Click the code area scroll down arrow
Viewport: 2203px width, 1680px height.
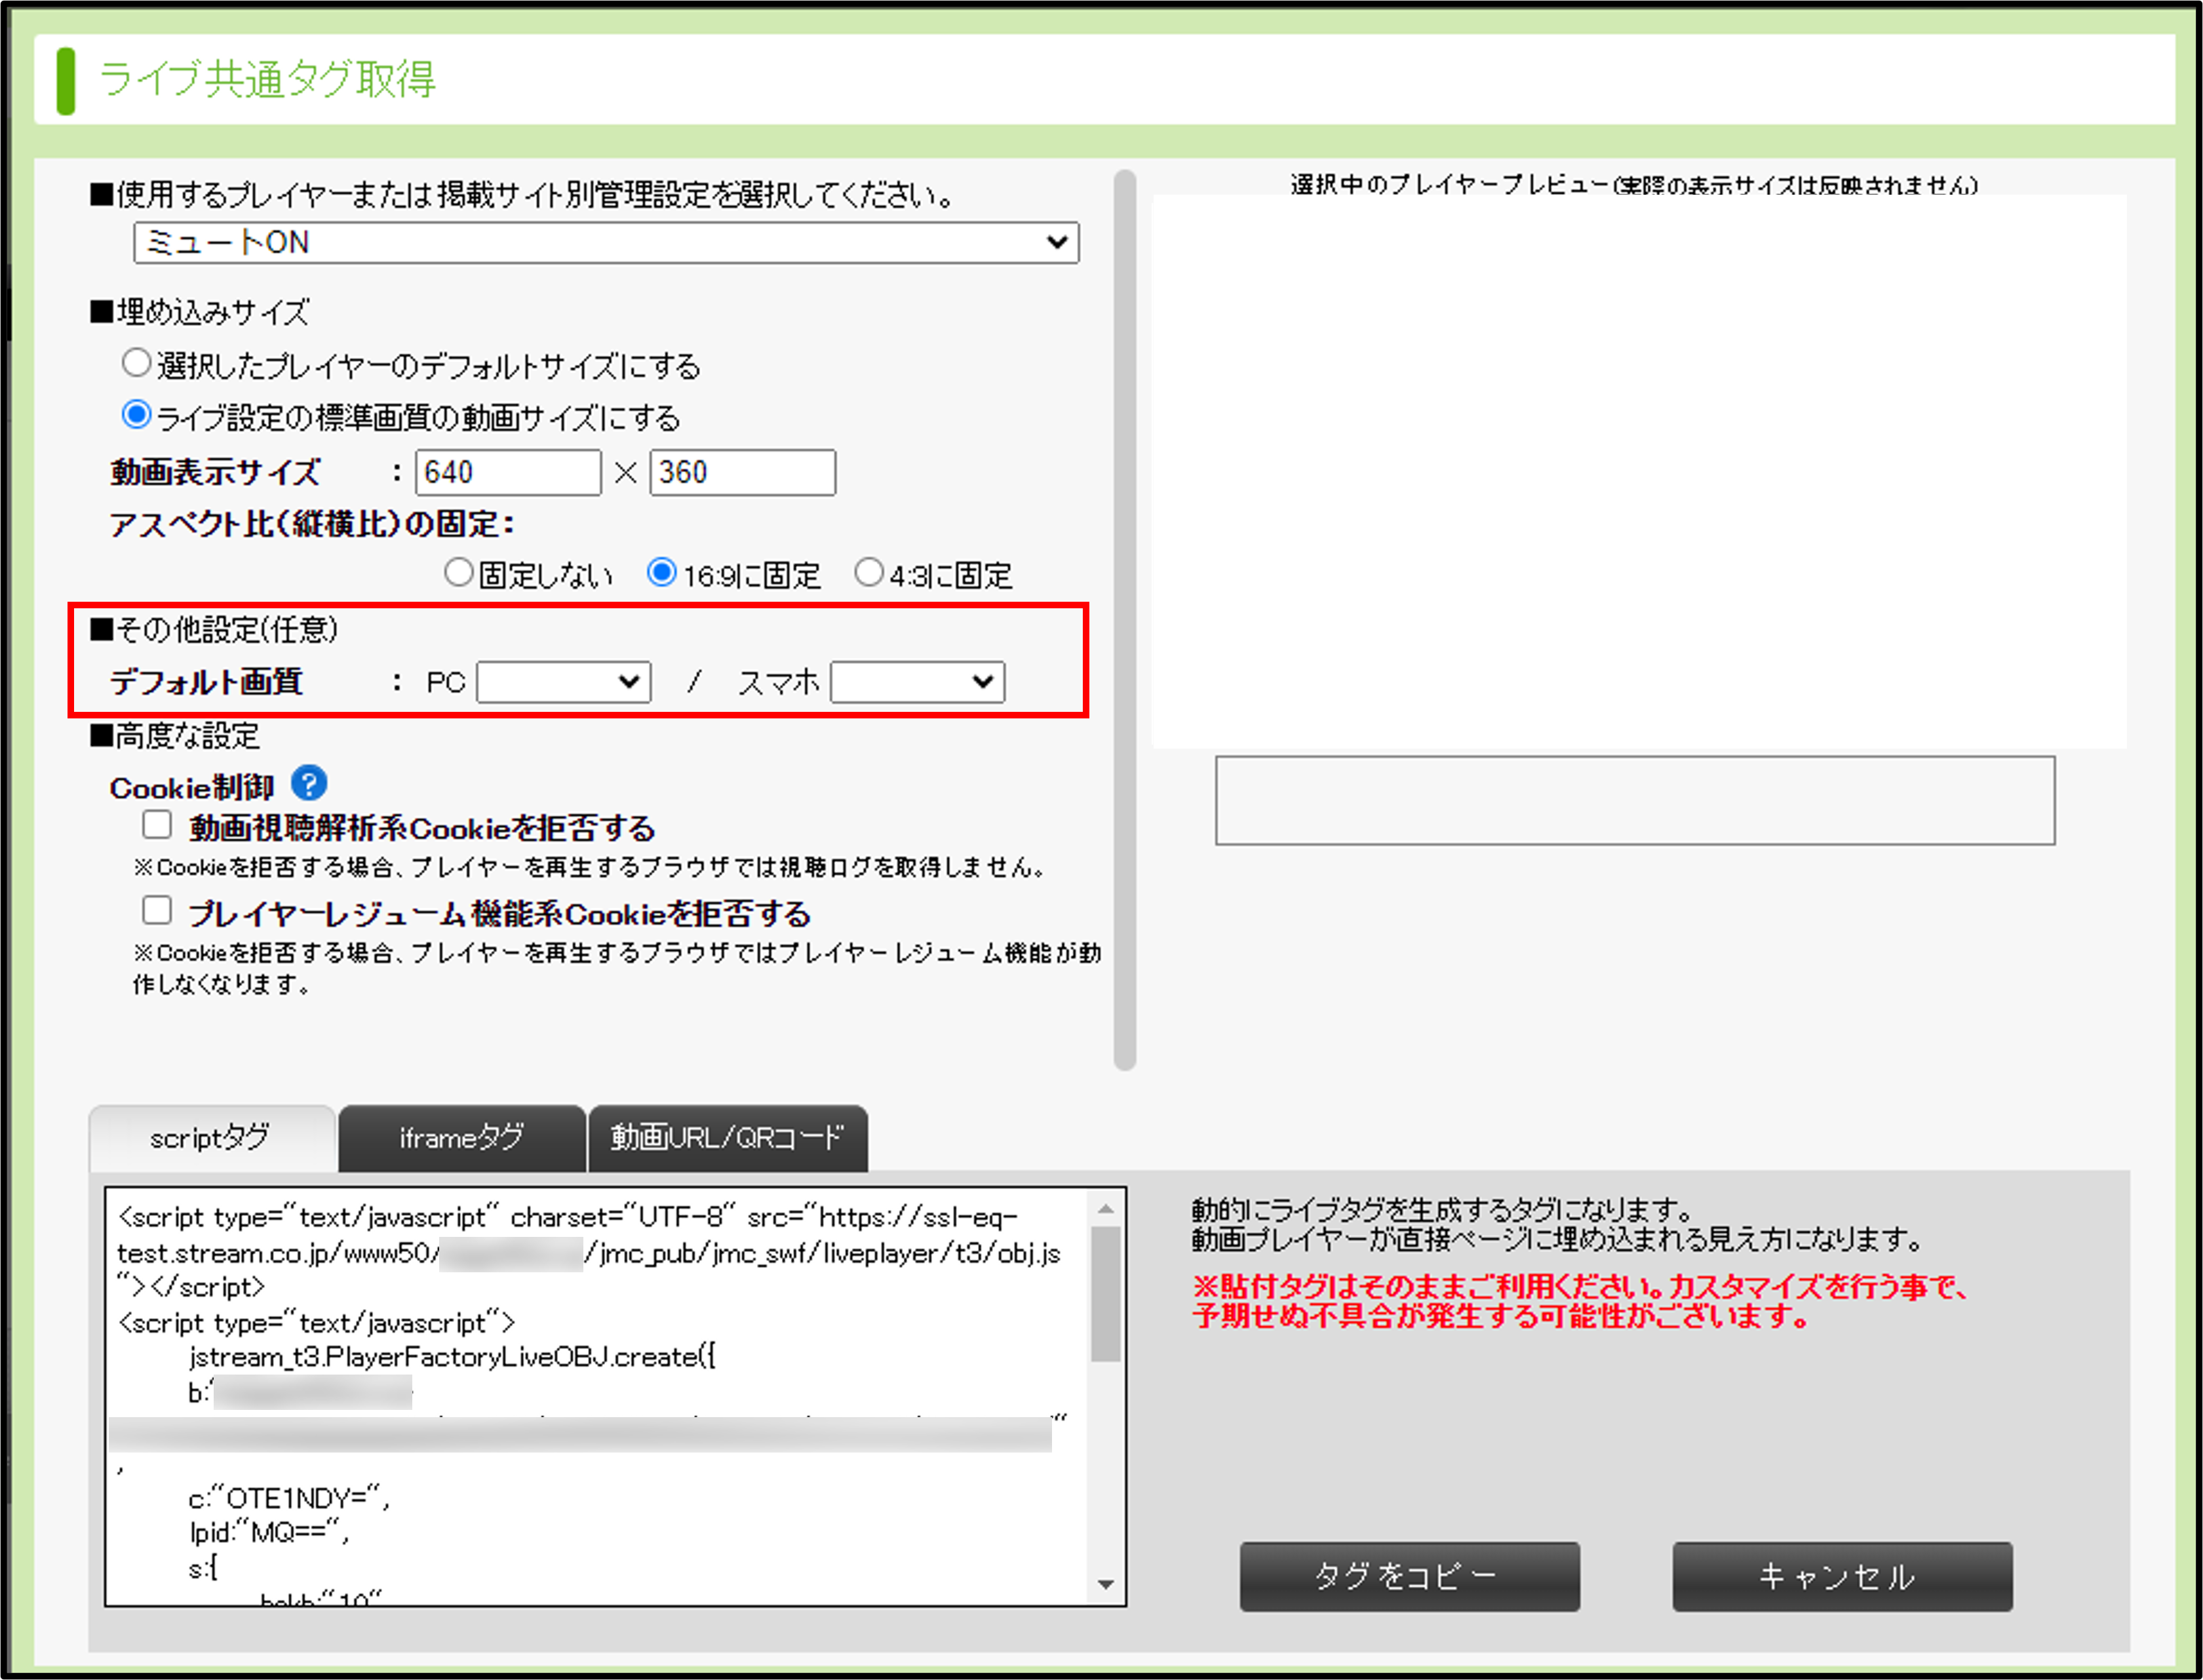[1106, 1584]
